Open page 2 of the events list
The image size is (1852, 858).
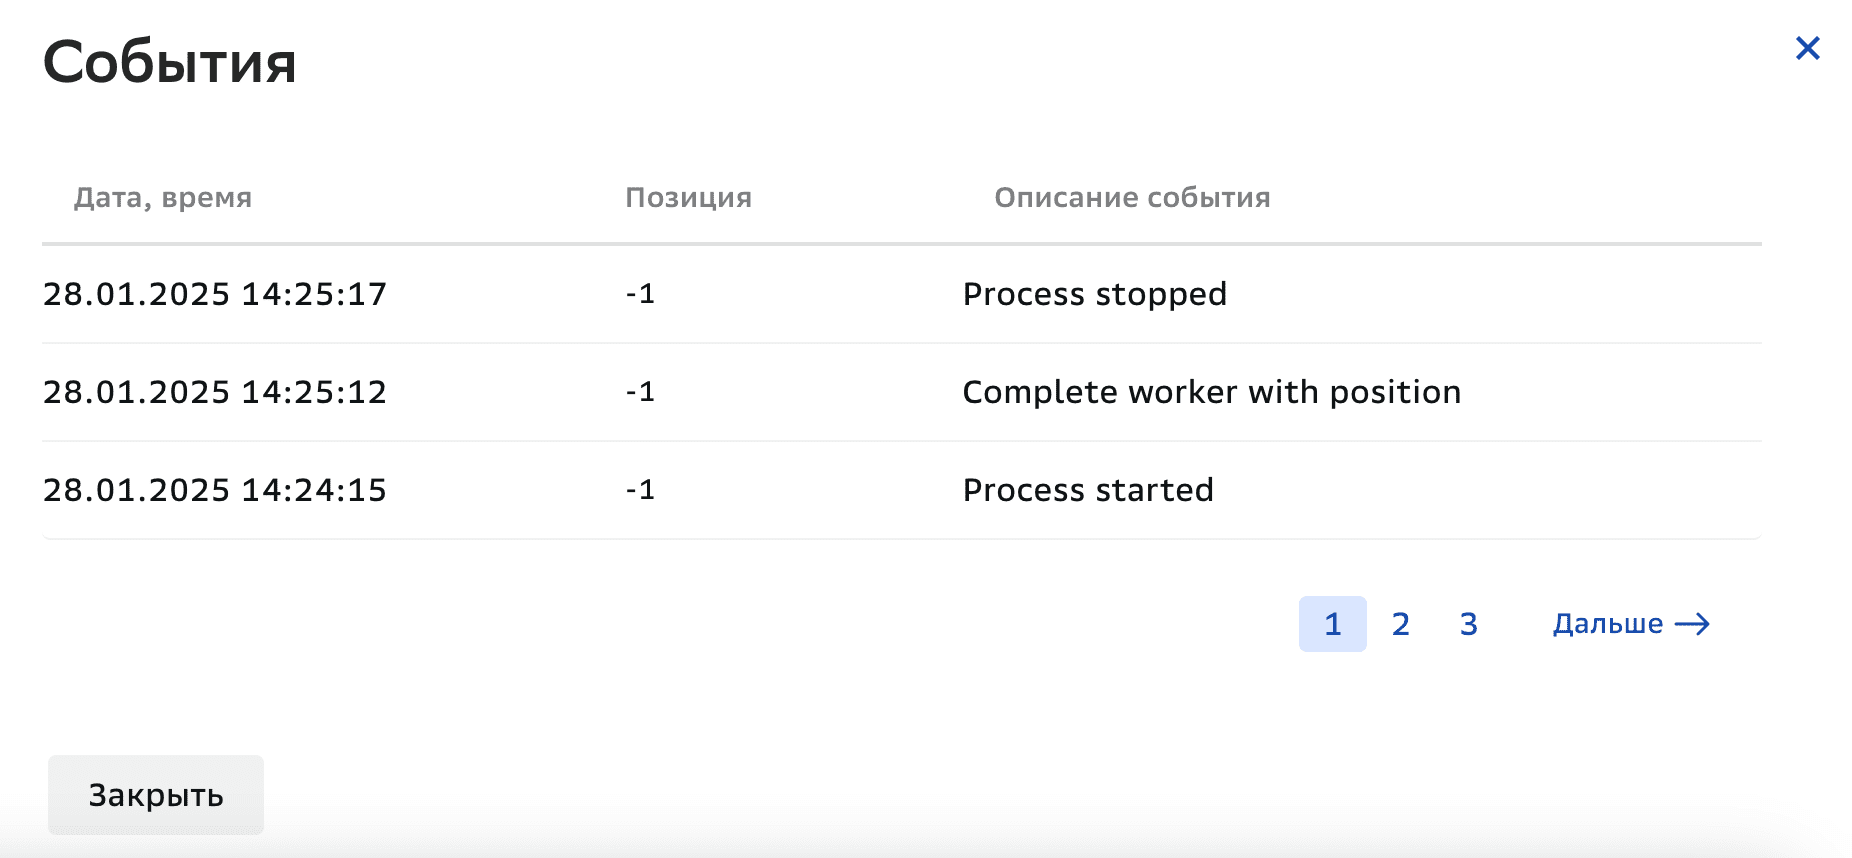(x=1400, y=623)
